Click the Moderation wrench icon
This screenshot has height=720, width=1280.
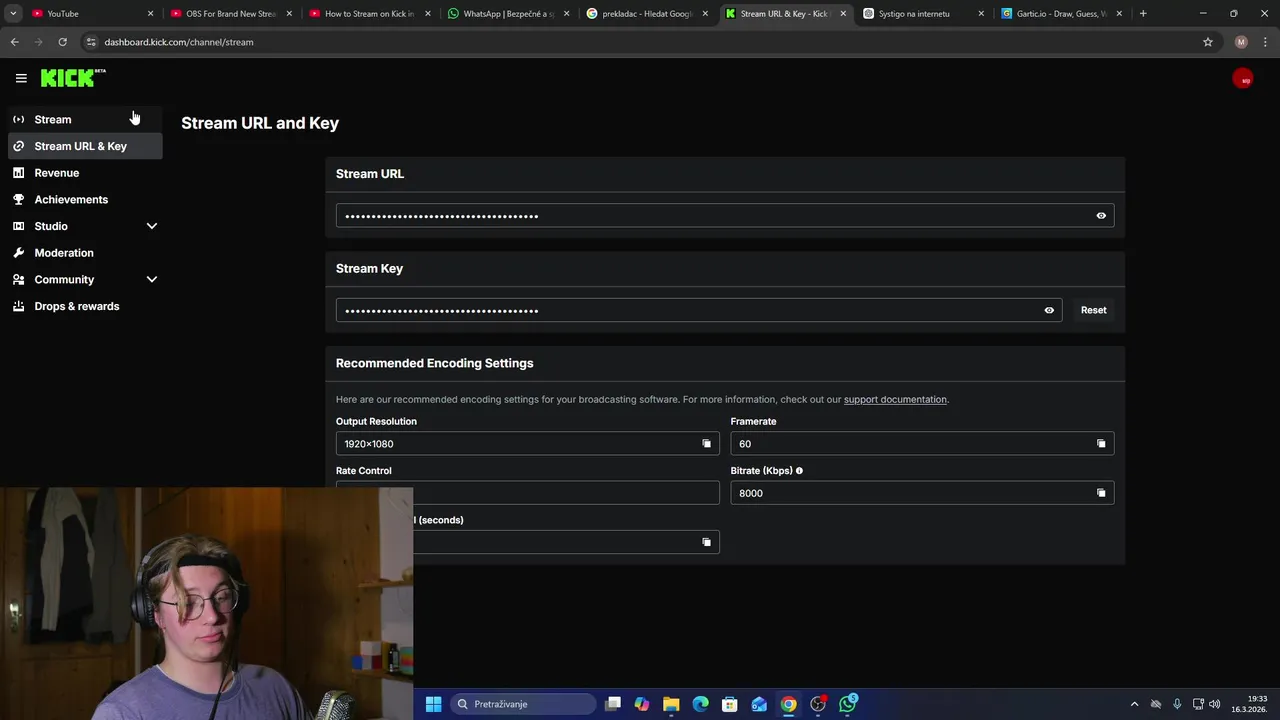click(18, 253)
